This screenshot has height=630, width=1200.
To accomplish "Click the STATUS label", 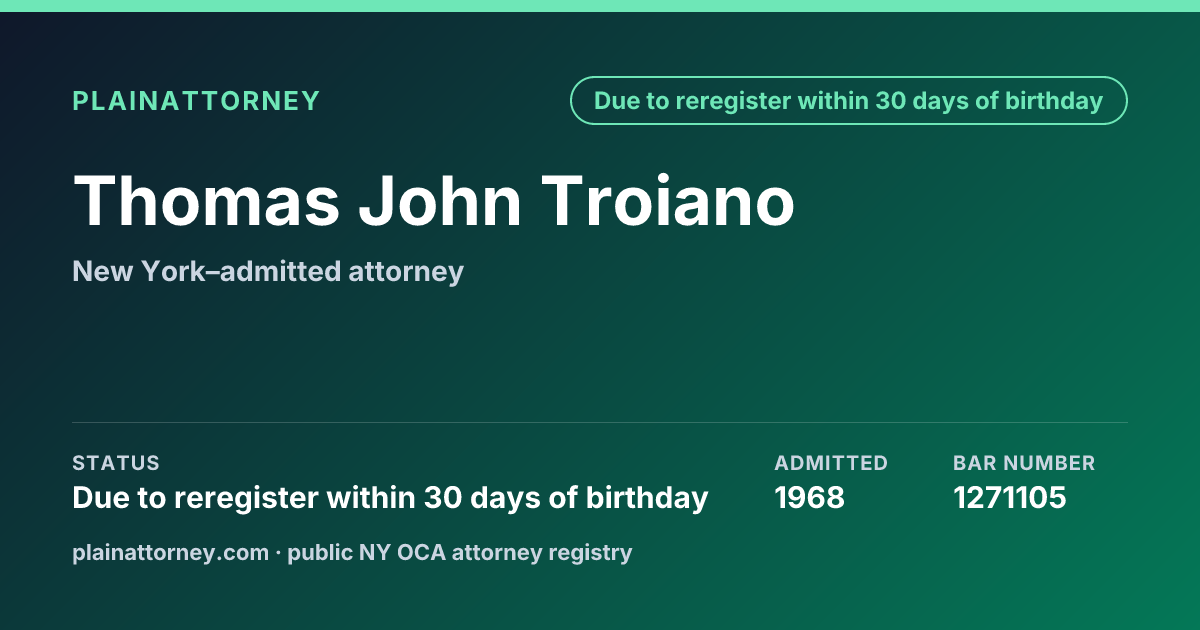I will click(x=116, y=463).
